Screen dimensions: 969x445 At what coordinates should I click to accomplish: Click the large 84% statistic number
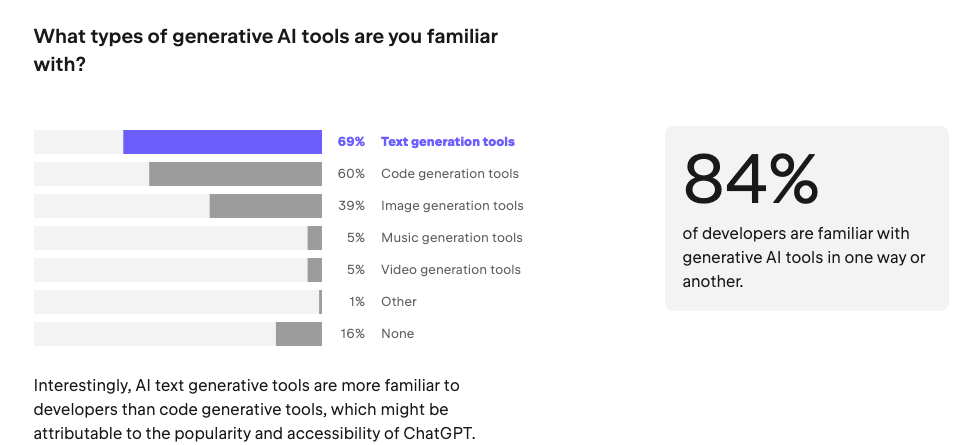click(x=751, y=180)
